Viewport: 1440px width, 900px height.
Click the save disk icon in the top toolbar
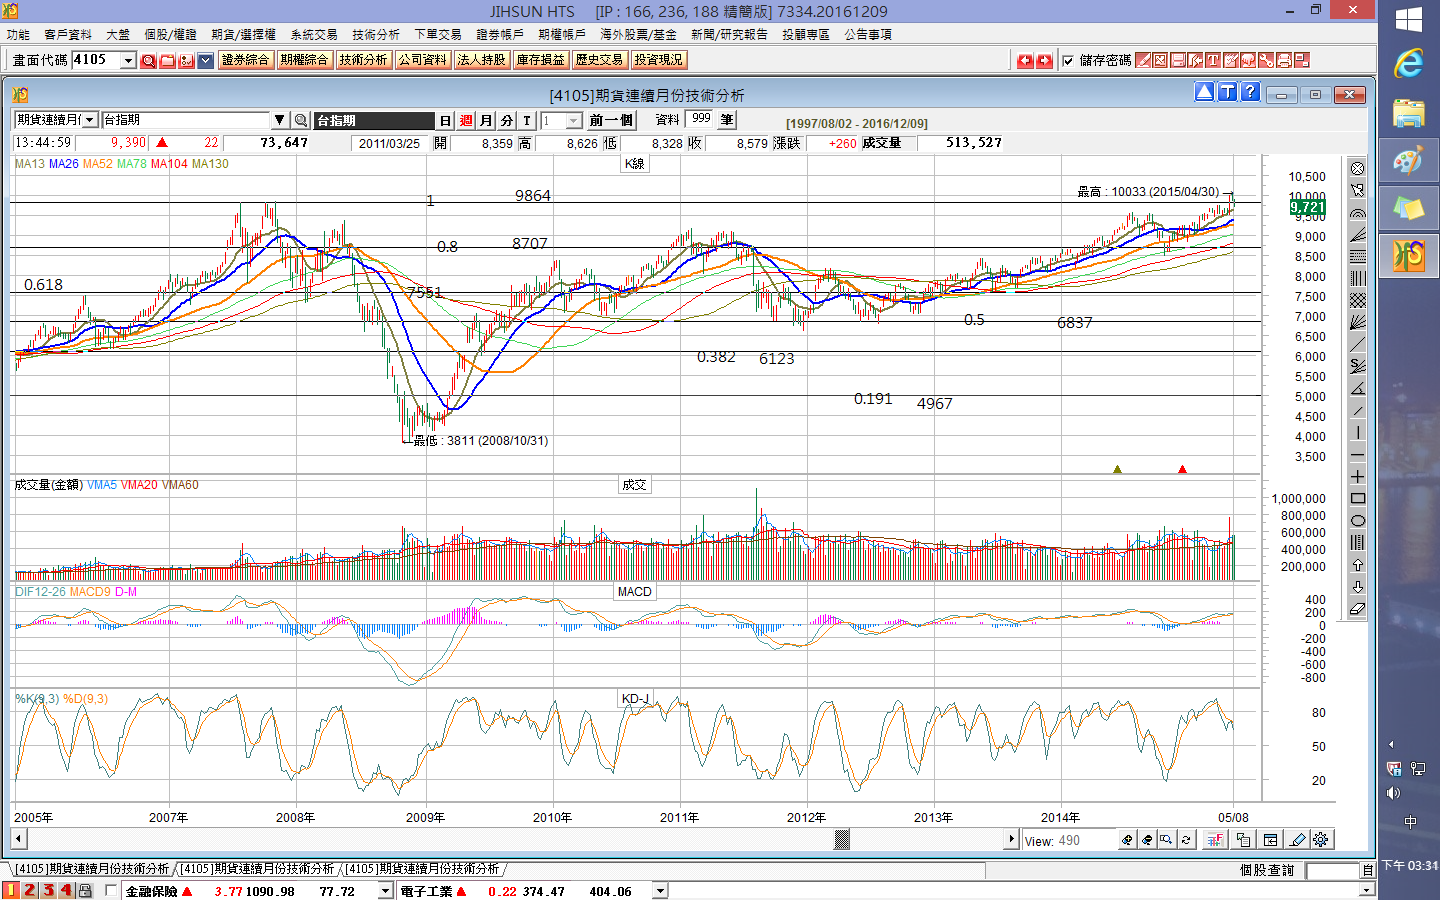[1178, 60]
